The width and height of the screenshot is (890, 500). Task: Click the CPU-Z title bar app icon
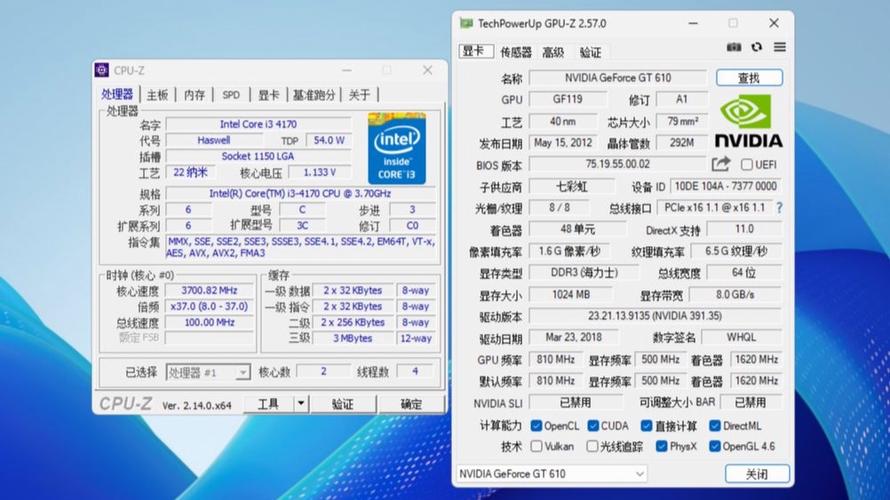click(102, 70)
